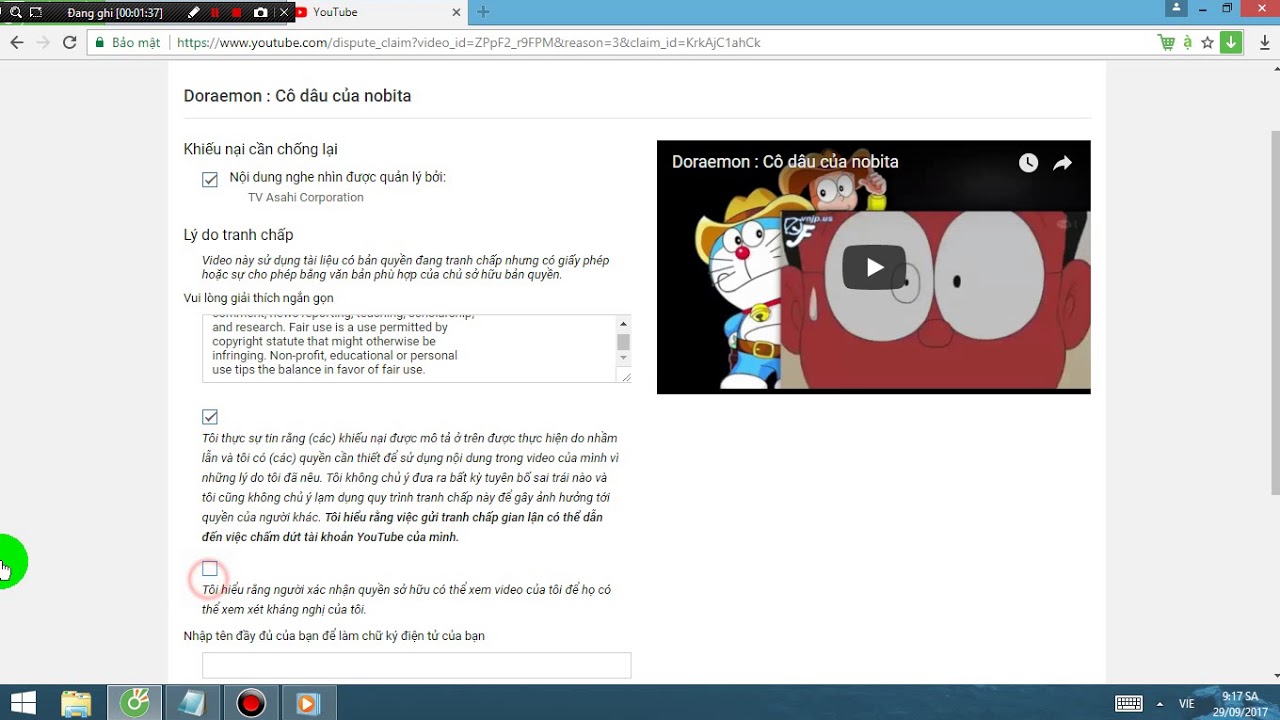Close the recorder toolbar with X
Screen dimensions: 1280x720
point(284,13)
